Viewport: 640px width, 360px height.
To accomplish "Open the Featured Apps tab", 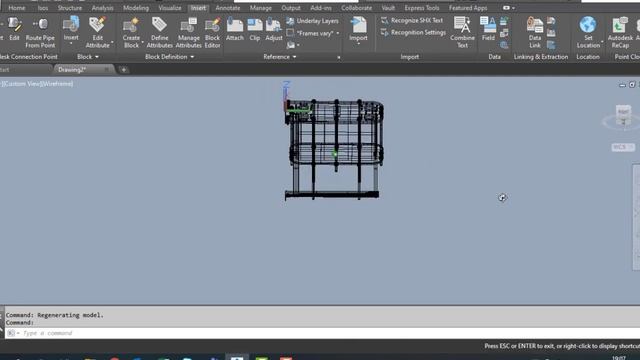I will [468, 8].
